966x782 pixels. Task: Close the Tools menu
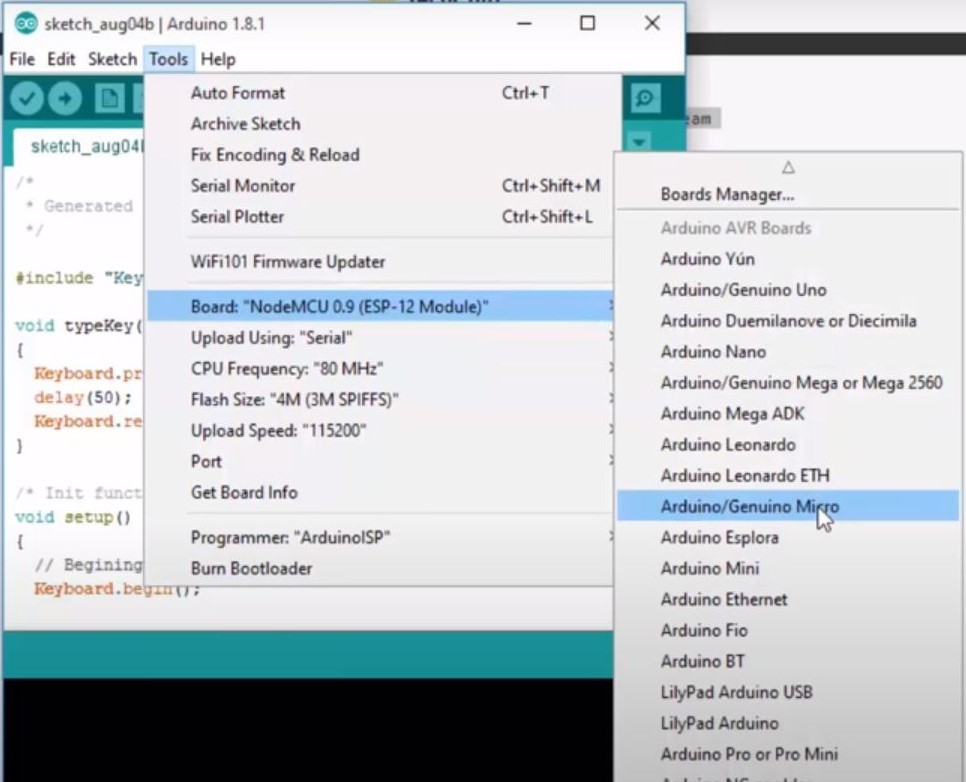click(169, 59)
